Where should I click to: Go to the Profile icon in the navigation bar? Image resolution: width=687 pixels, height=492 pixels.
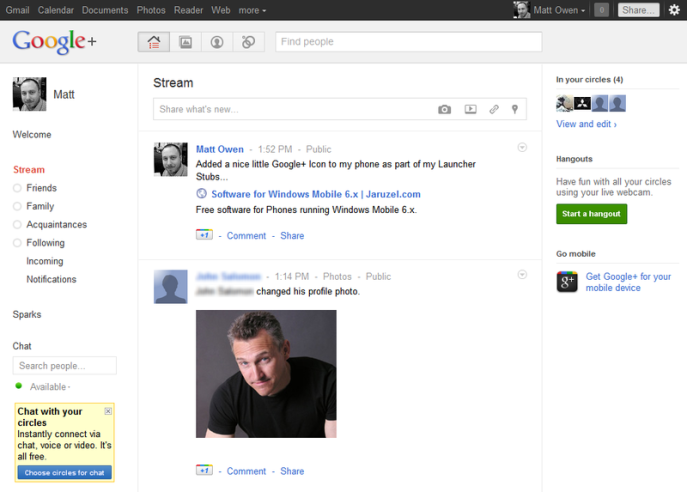click(216, 42)
